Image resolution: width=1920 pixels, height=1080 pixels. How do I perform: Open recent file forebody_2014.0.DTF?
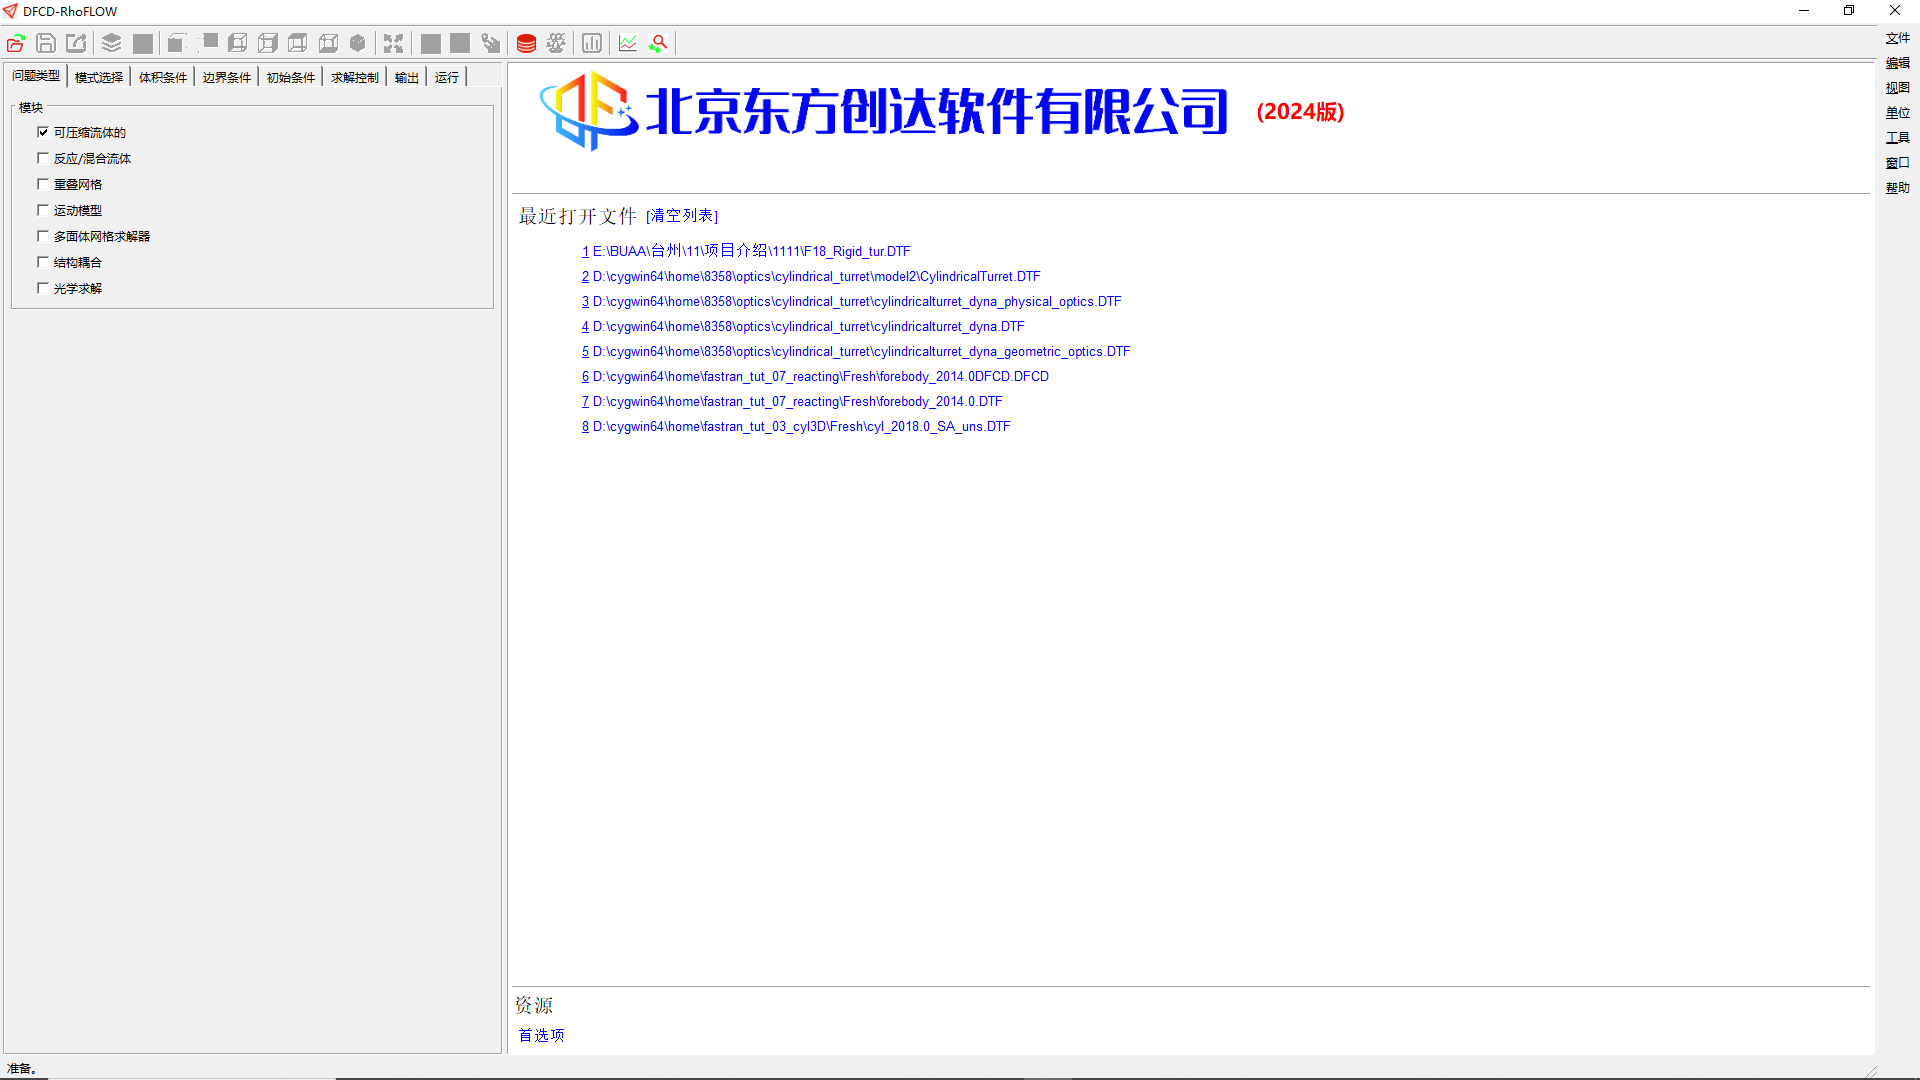point(792,401)
